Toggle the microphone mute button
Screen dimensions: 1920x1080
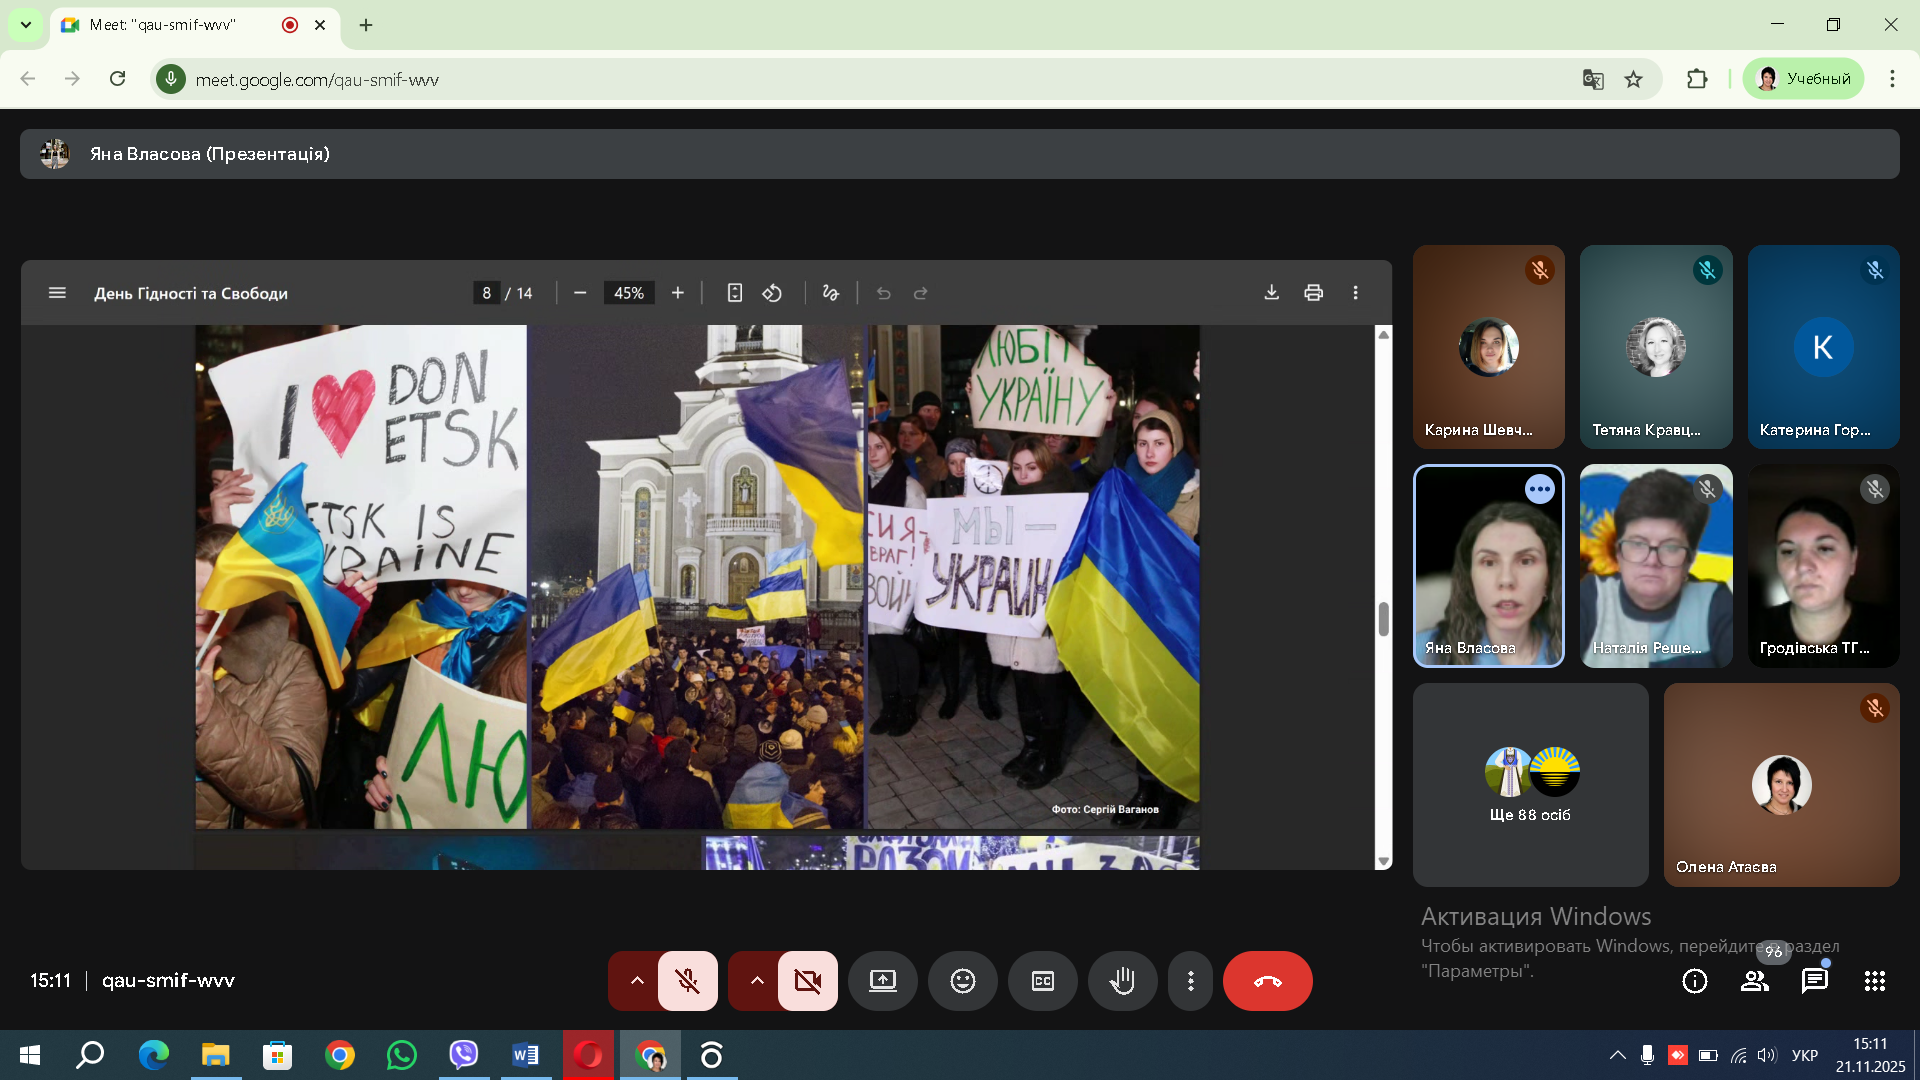coord(687,981)
